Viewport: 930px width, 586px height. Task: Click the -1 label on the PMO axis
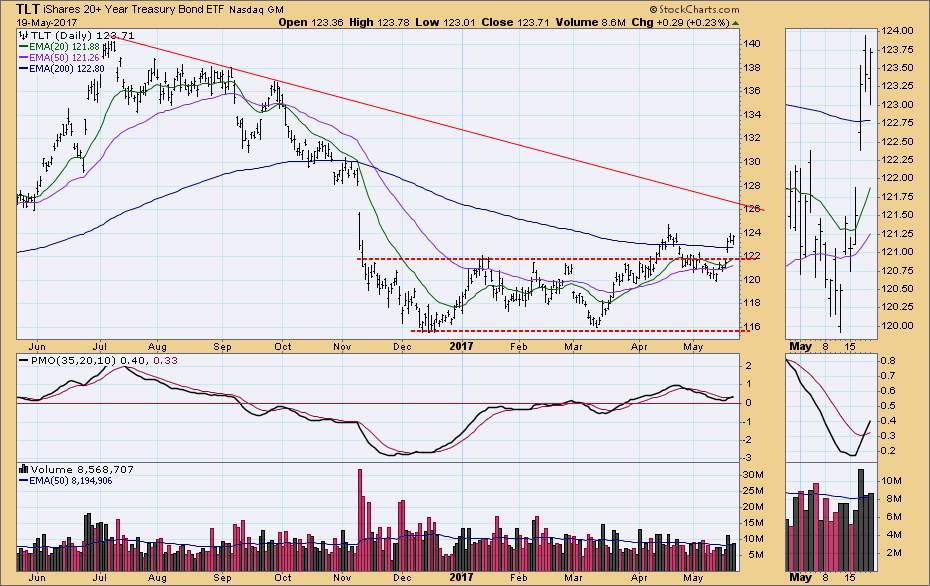(x=749, y=421)
